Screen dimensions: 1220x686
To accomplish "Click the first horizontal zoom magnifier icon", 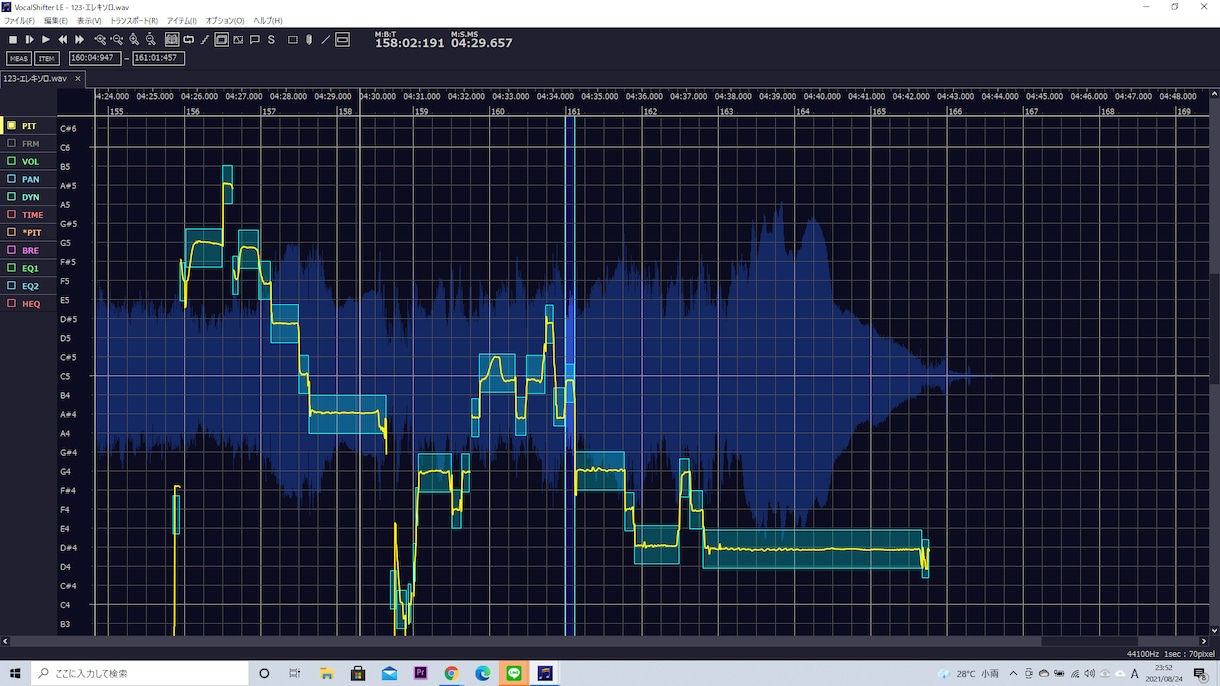I will [x=100, y=40].
